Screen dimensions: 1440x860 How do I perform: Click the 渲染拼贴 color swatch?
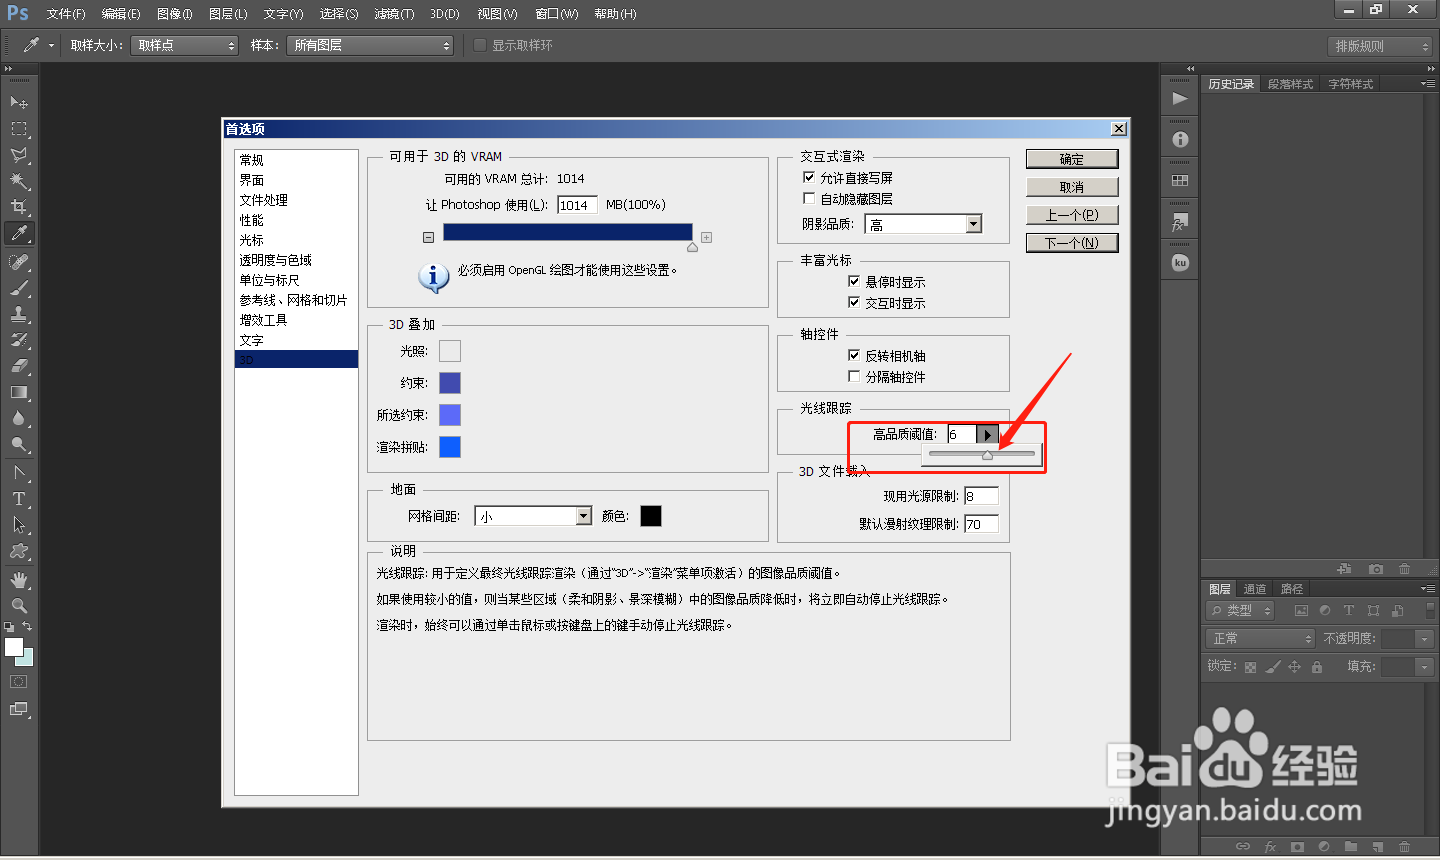(x=450, y=447)
